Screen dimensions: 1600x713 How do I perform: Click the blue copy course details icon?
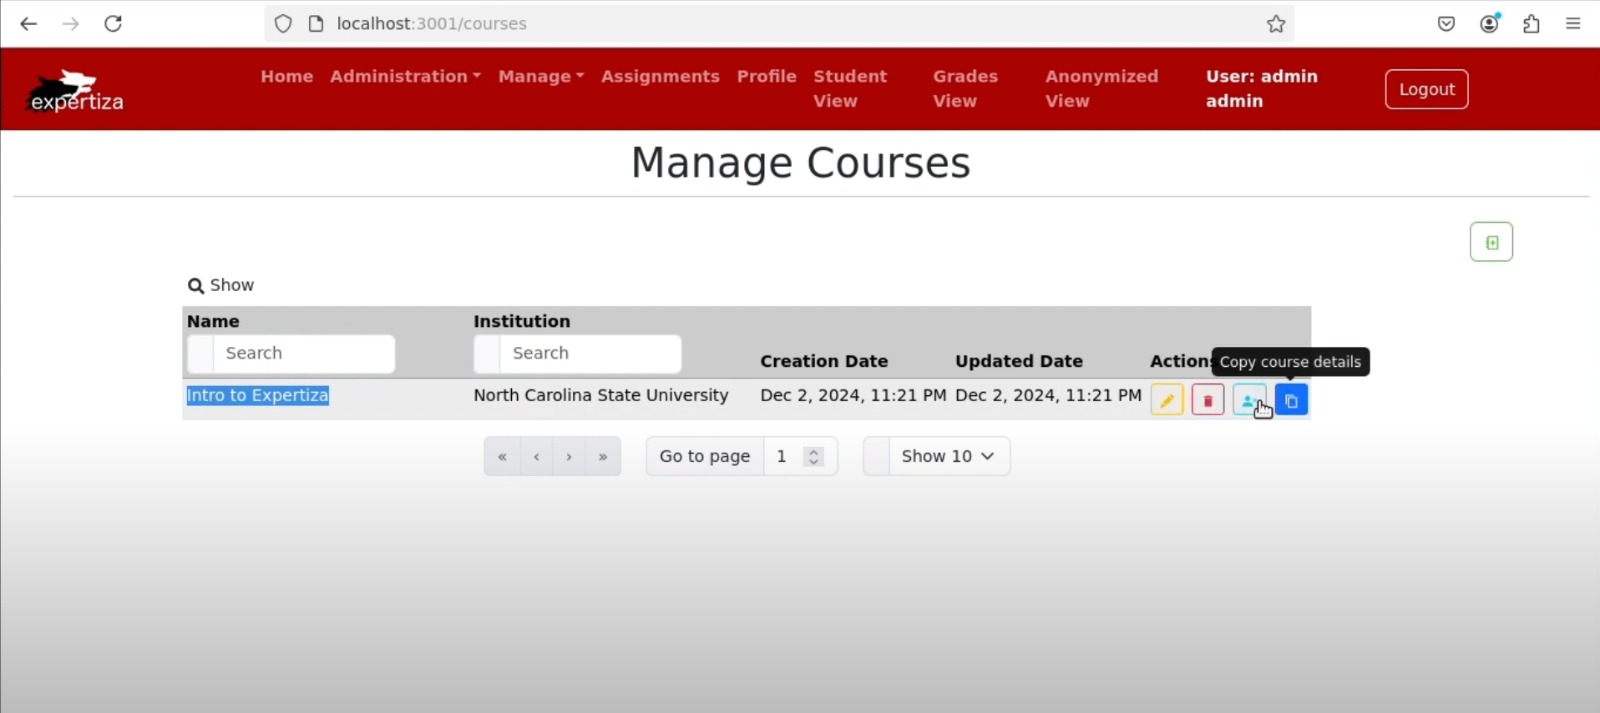tap(1291, 400)
